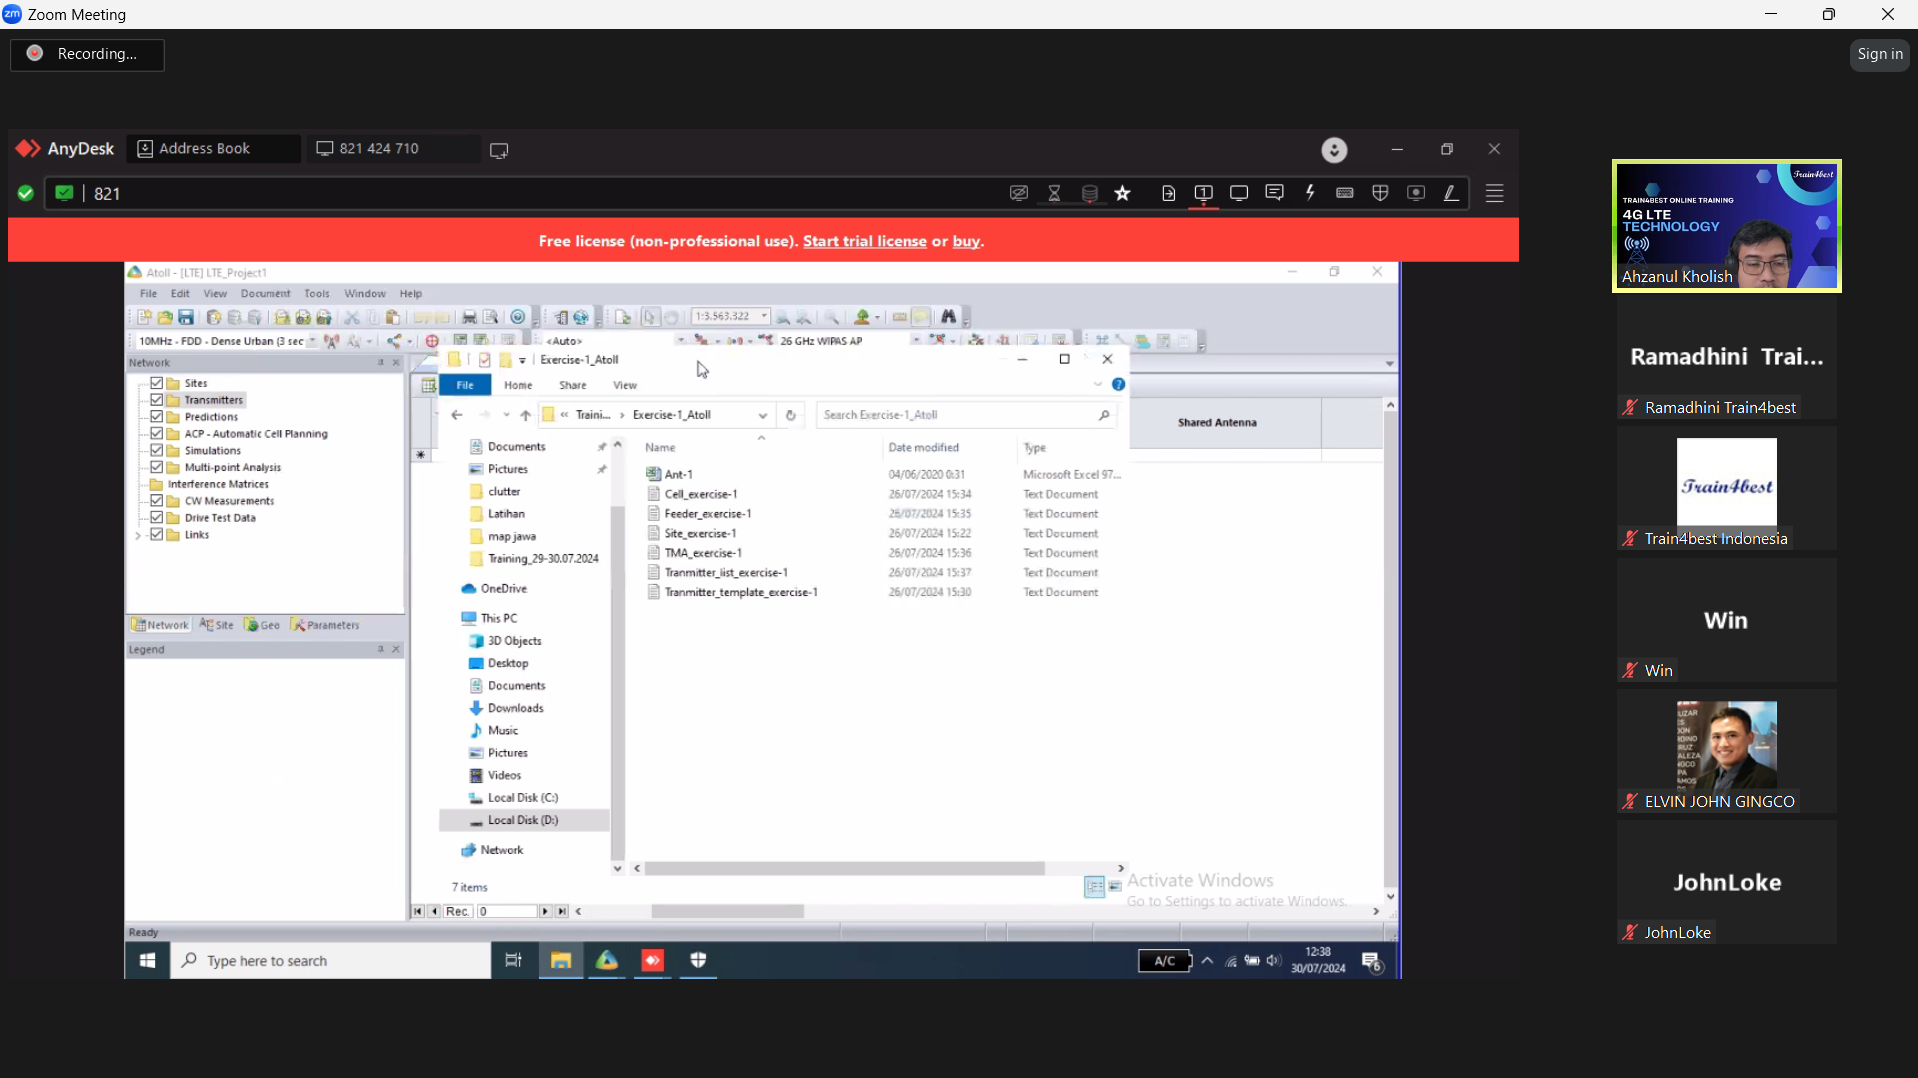Viewport: 1918px width, 1078px height.
Task: Disable the Sites checkbox
Action: (156, 382)
